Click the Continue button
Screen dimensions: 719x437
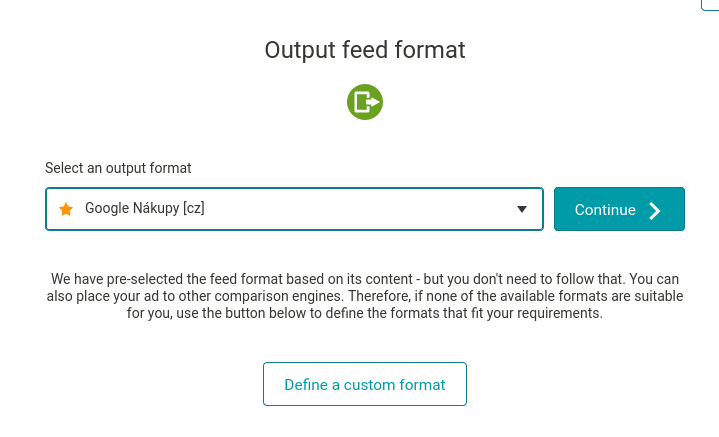pyautogui.click(x=619, y=209)
